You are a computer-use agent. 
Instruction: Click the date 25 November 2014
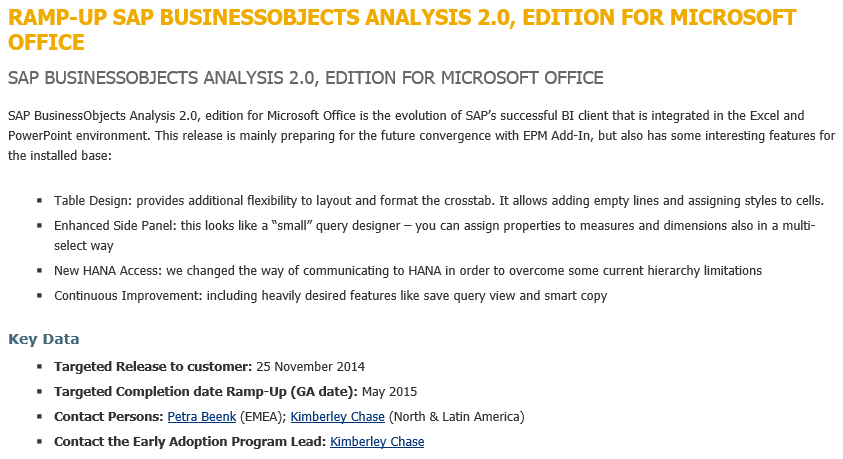(311, 366)
